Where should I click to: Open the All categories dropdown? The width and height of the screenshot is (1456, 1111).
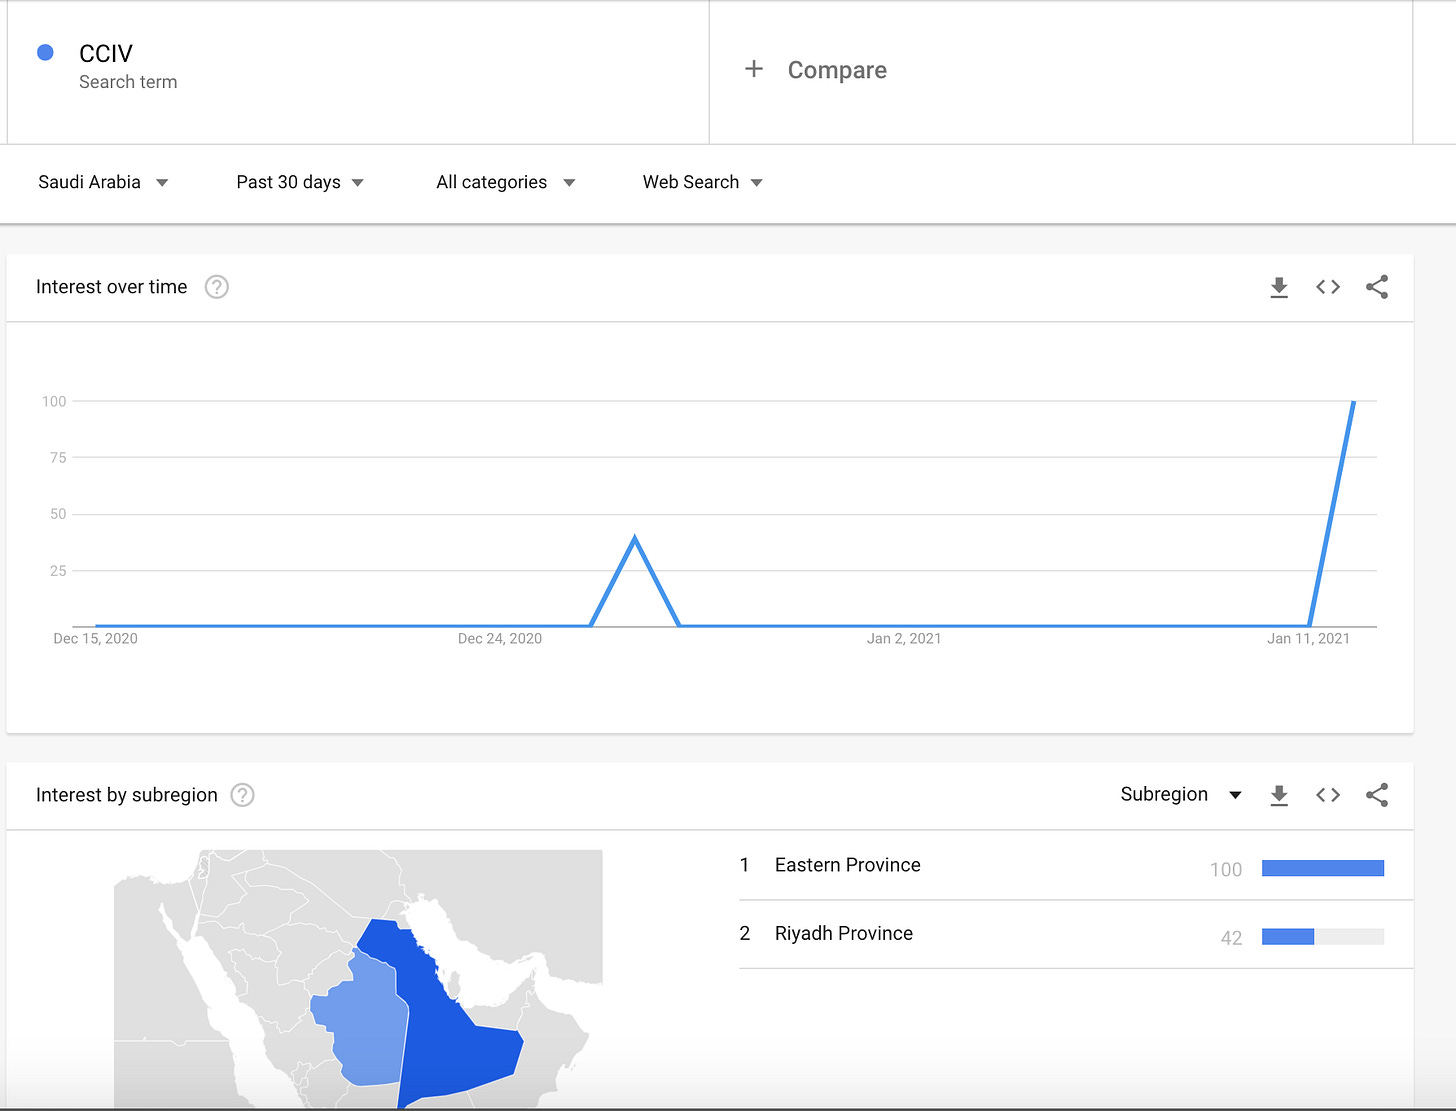[x=505, y=182]
